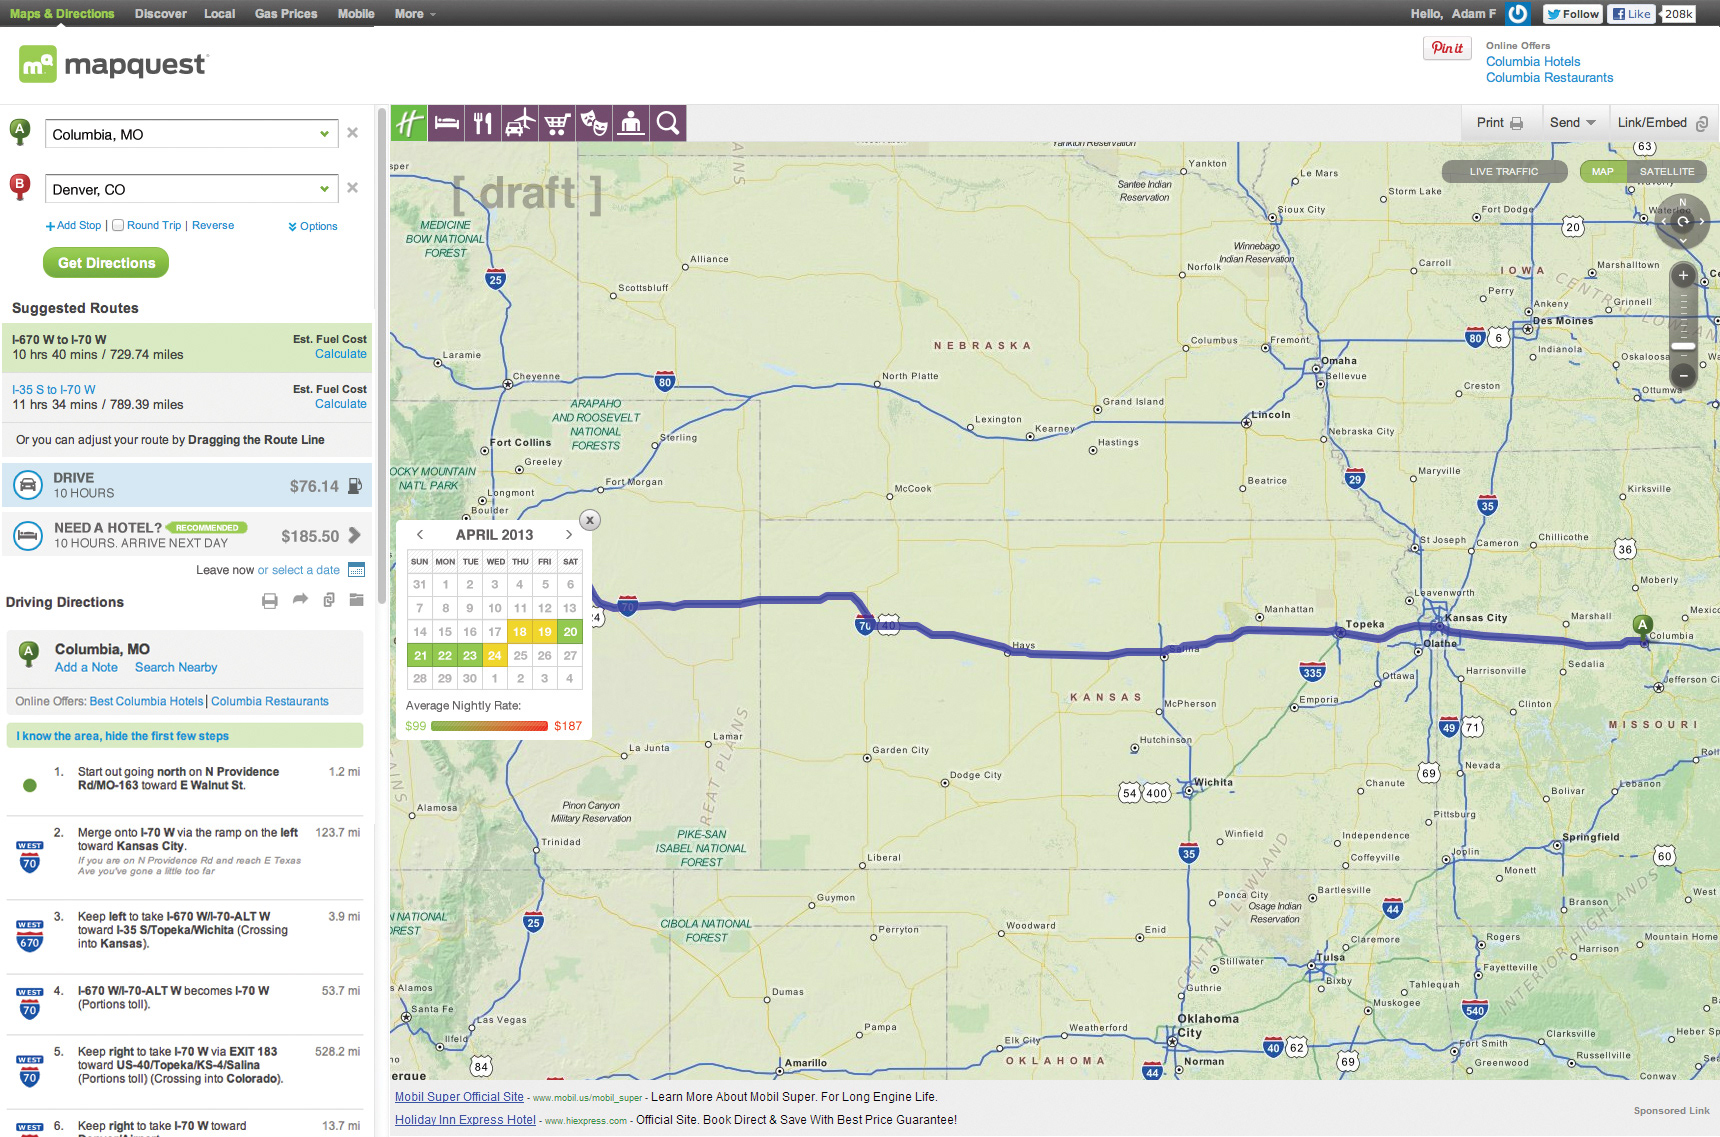This screenshot has height=1137, width=1720.
Task: Expand route Options
Action: pos(313,226)
